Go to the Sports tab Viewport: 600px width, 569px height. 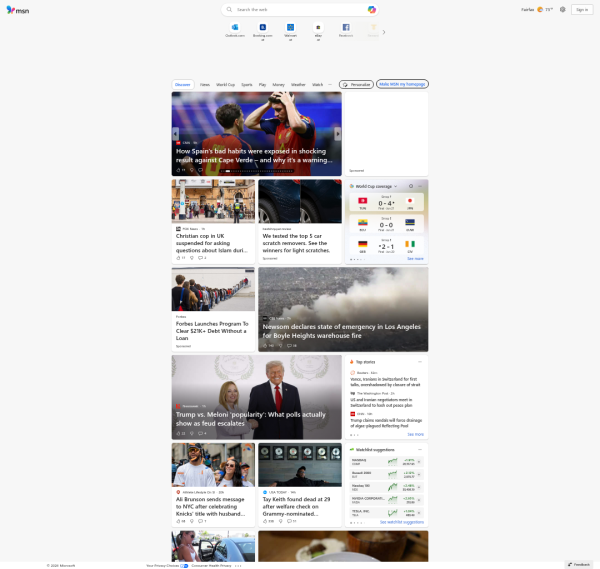[x=247, y=85]
